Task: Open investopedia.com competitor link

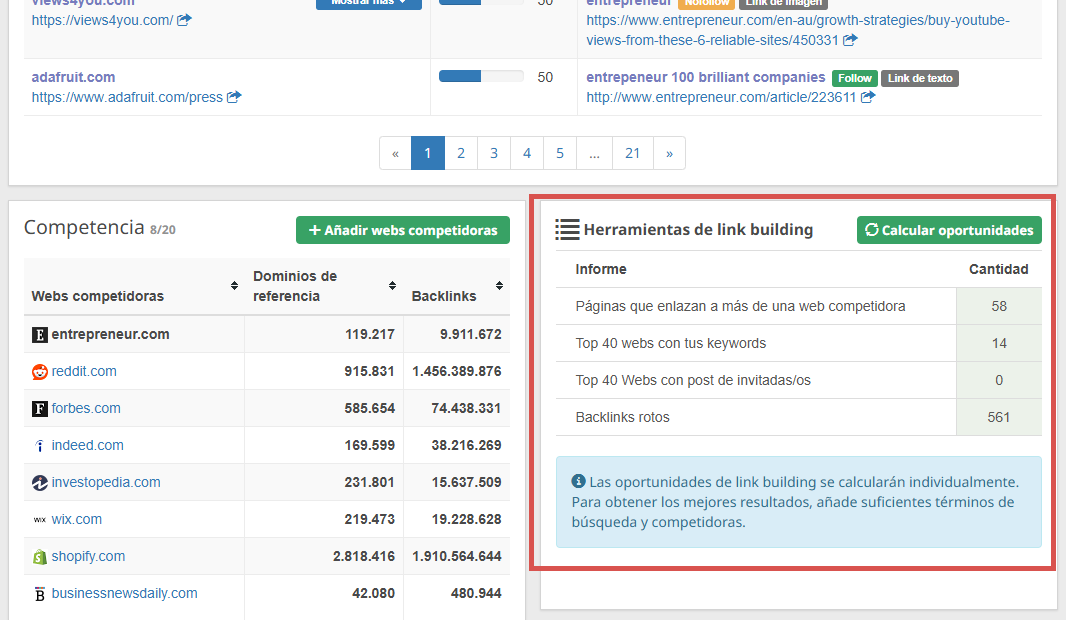Action: (106, 482)
